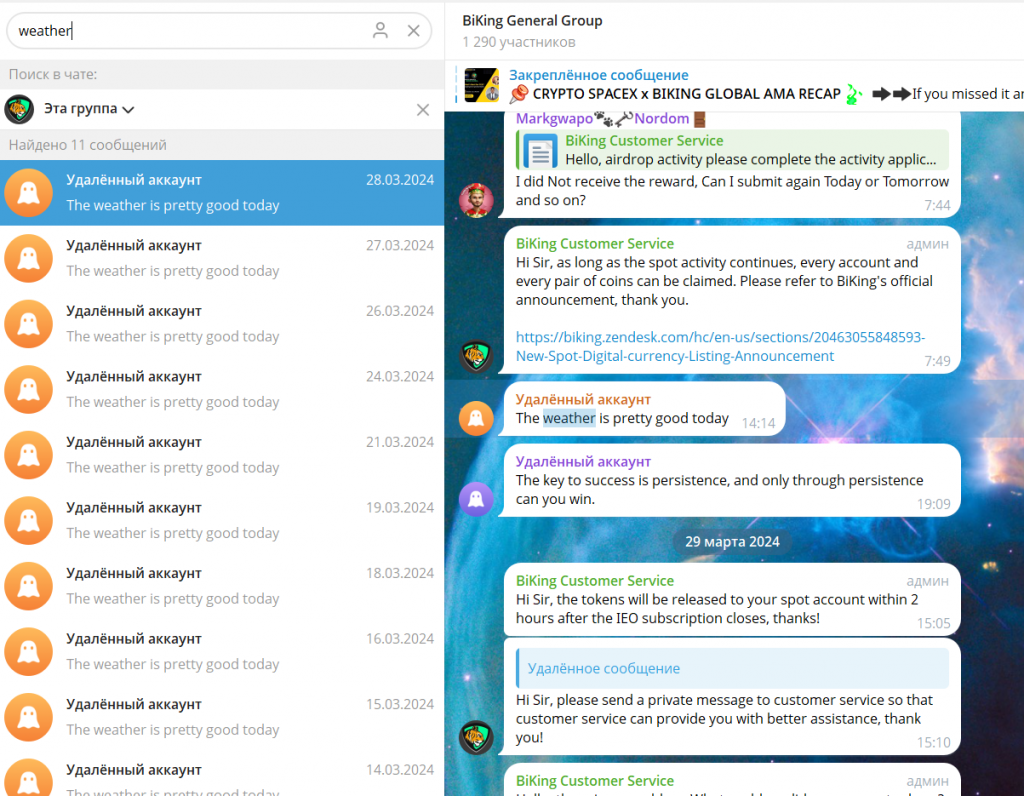Click the ghost avatar of the 15.03.2024 result

(x=28, y=717)
